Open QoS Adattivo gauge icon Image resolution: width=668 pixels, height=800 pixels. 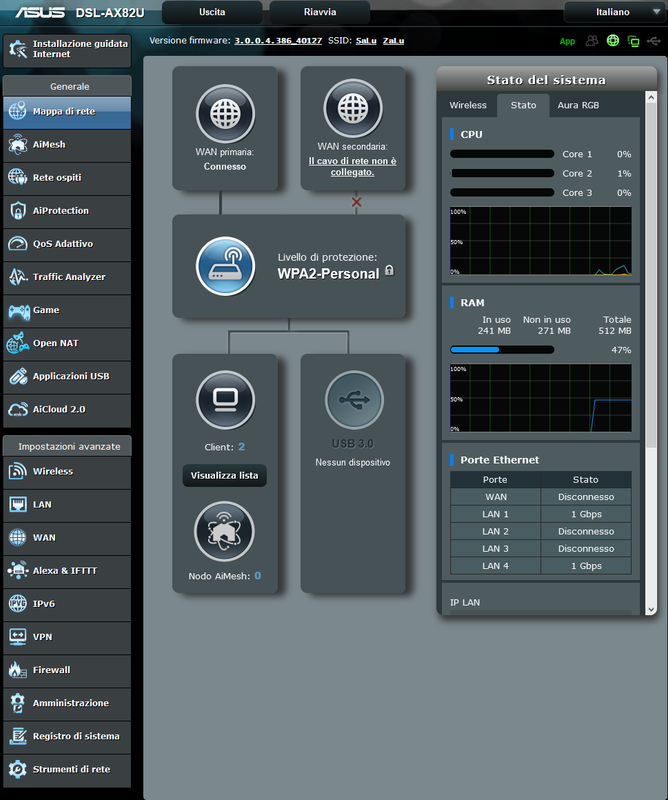pyautogui.click(x=17, y=244)
